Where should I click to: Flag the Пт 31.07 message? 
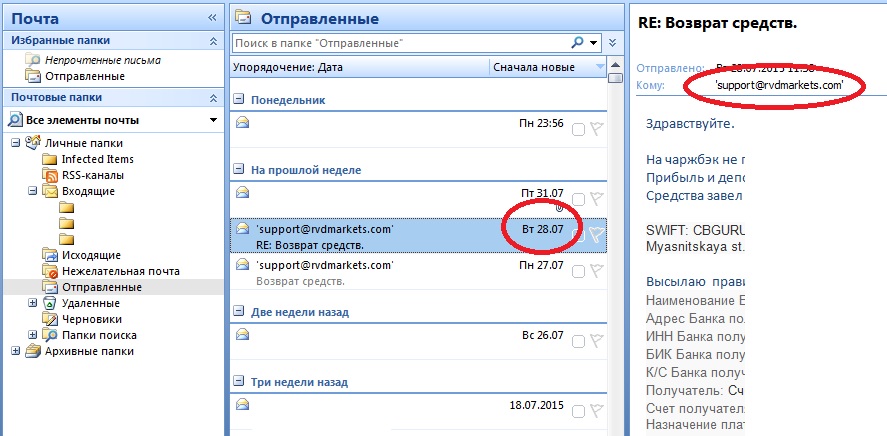pyautogui.click(x=596, y=198)
